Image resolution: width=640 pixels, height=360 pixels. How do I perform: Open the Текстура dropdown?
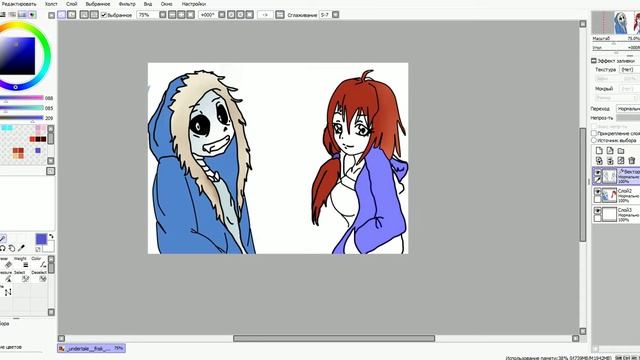pos(630,70)
